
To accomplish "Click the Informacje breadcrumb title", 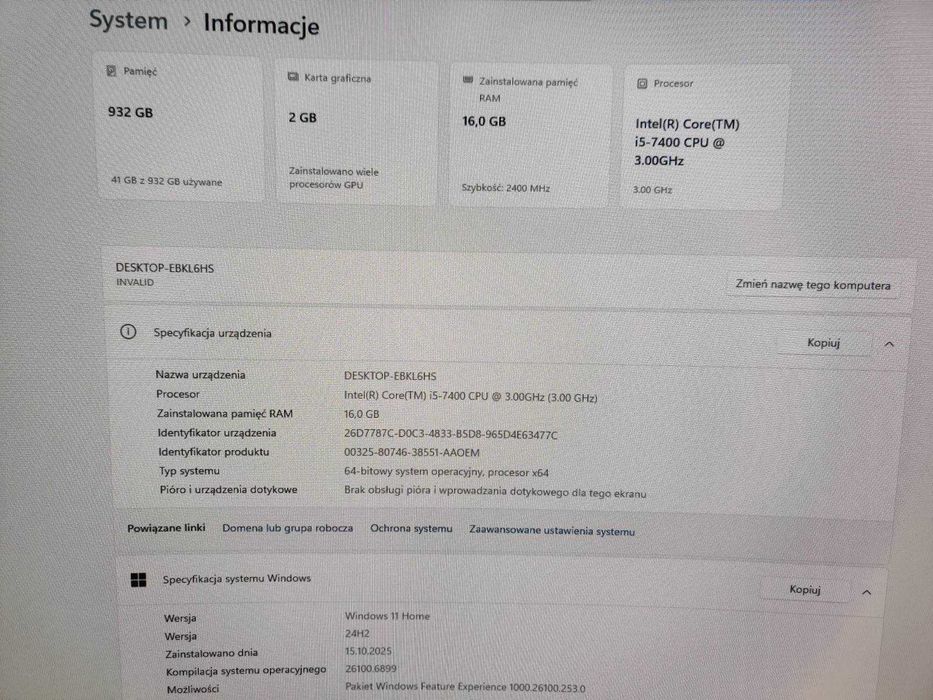I will click(x=261, y=24).
